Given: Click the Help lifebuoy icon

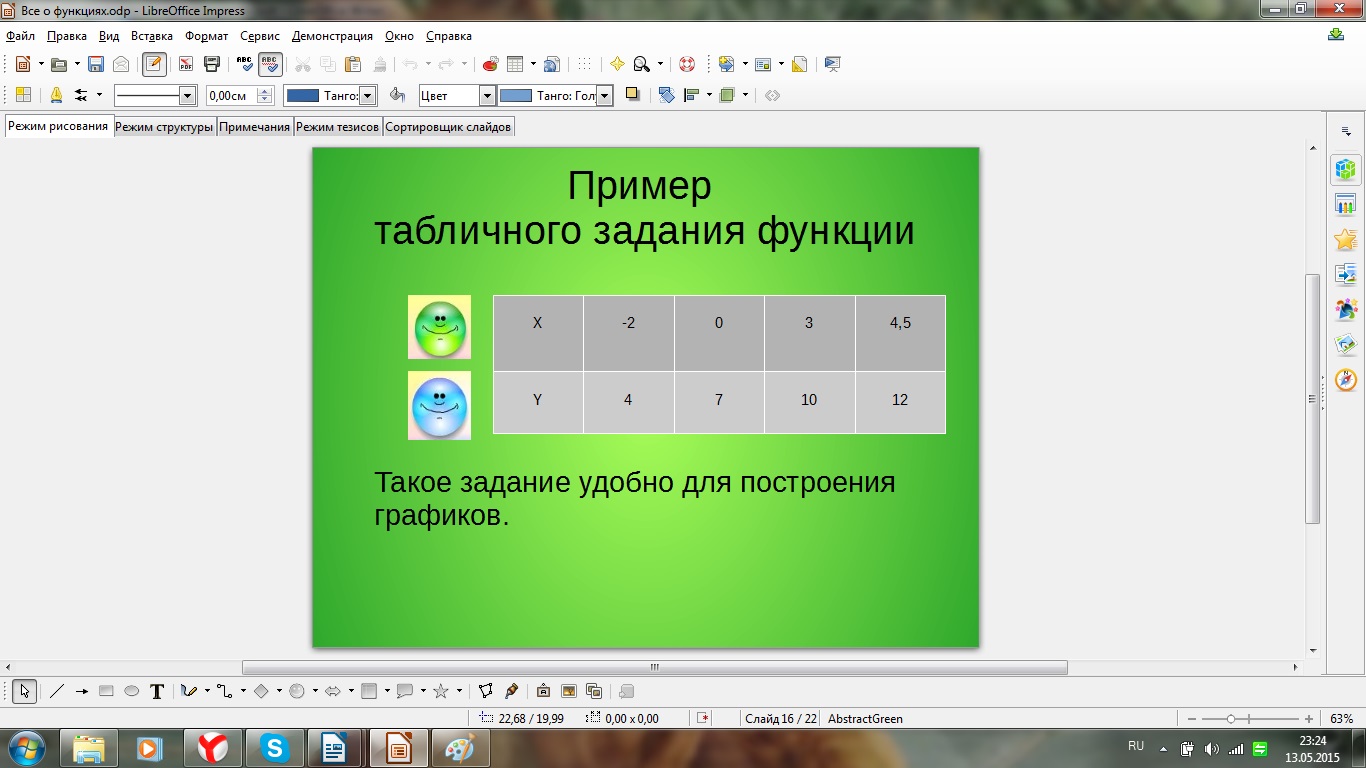Looking at the screenshot, I should pos(687,64).
